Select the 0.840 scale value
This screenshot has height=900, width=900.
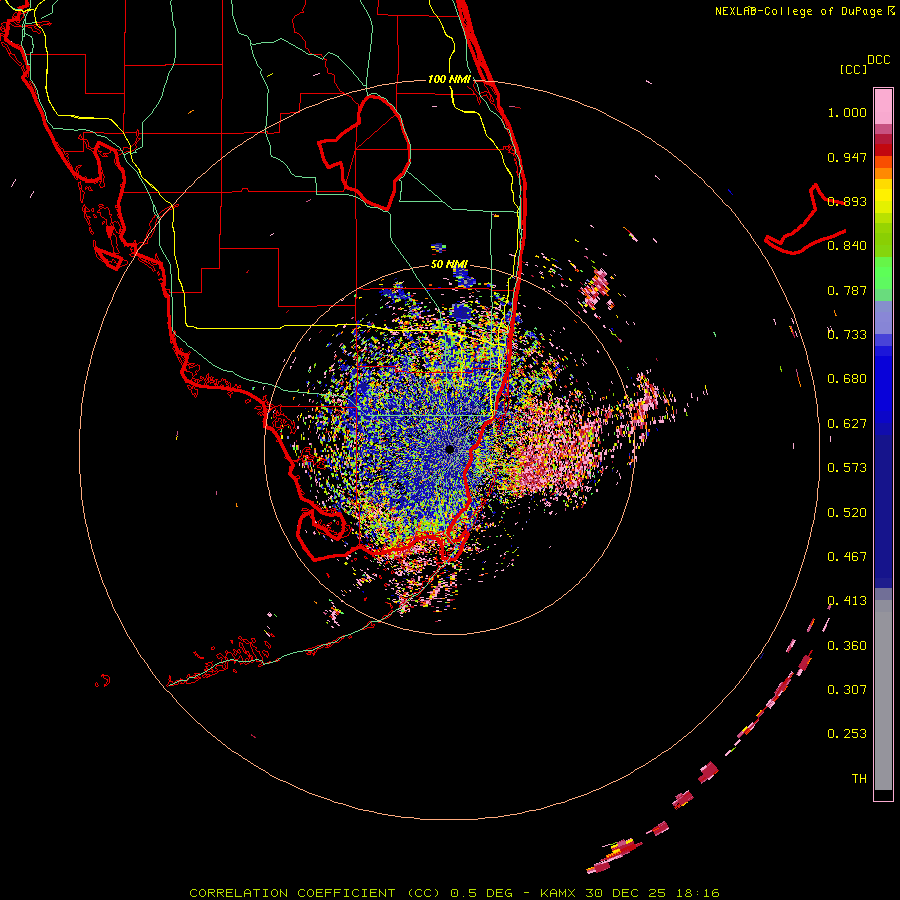(847, 246)
